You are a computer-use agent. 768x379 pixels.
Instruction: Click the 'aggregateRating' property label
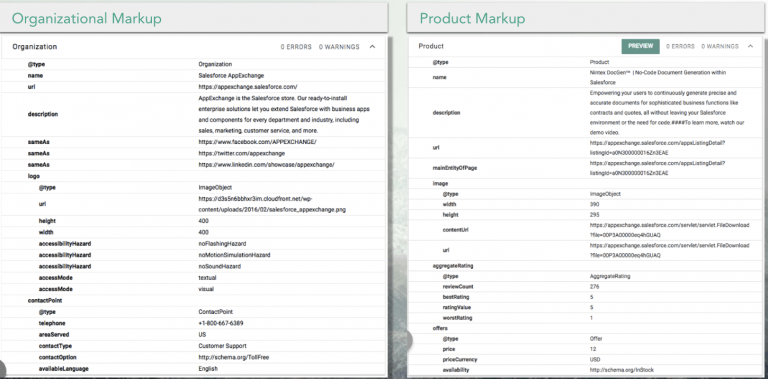(x=453, y=266)
